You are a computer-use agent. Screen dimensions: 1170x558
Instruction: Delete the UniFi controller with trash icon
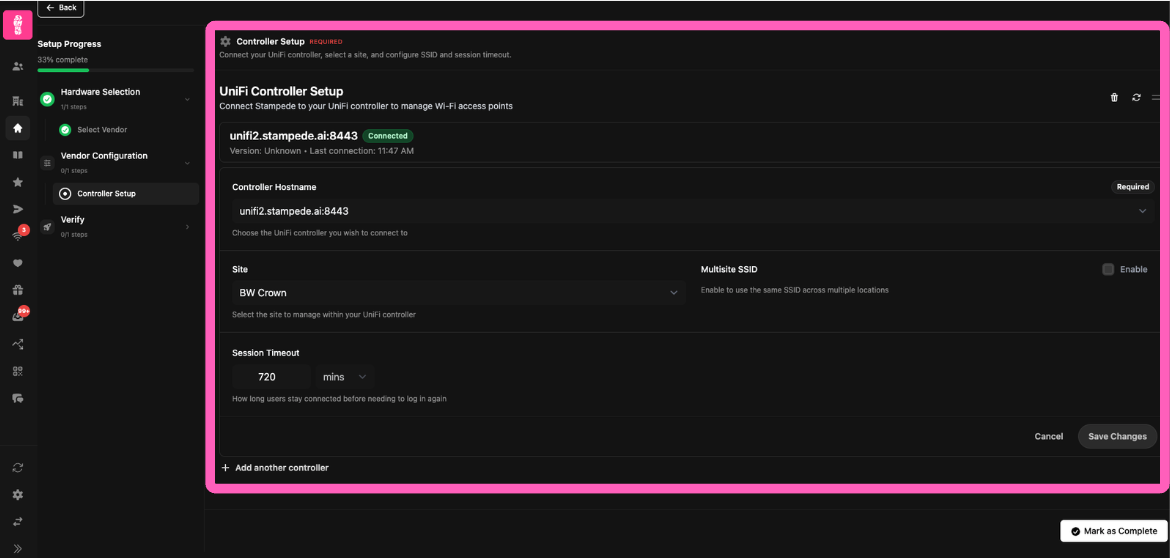click(x=1115, y=97)
